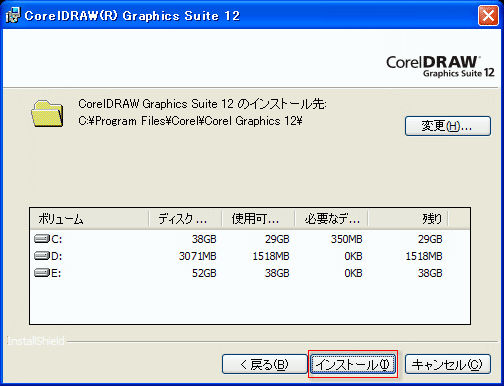
Task: Click the yellow install folder icon
Action: tap(47, 114)
